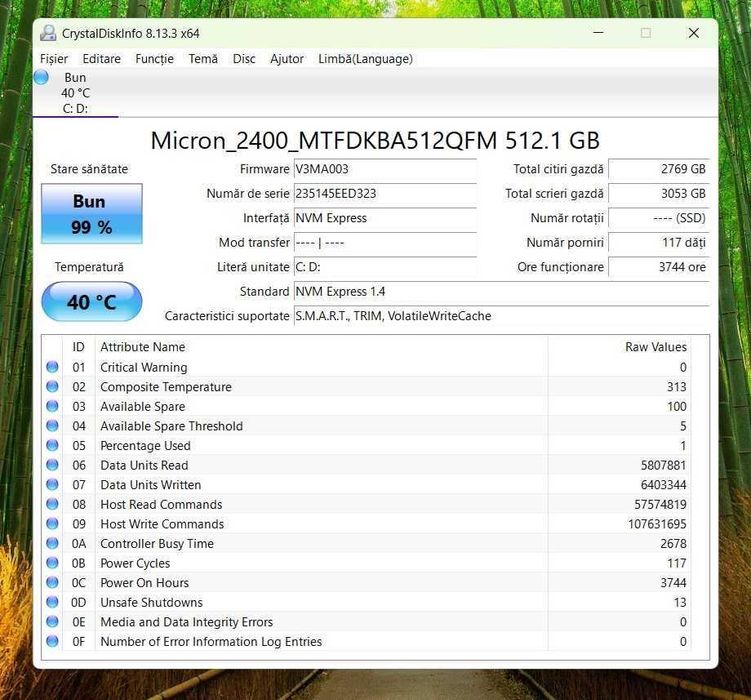Viewport: 751px width, 700px height.
Task: Click status orb for Percentage Used row
Action: (x=52, y=446)
